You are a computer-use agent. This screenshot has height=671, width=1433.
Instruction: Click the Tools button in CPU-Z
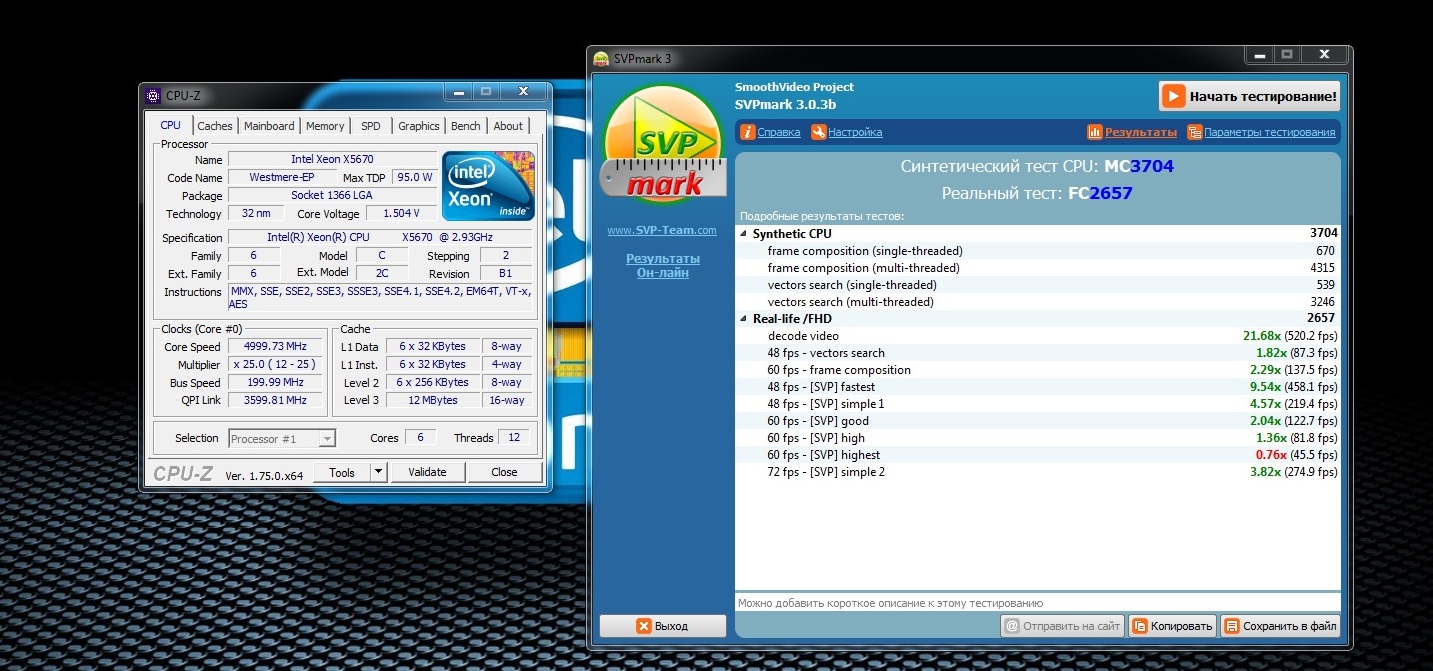coord(342,472)
